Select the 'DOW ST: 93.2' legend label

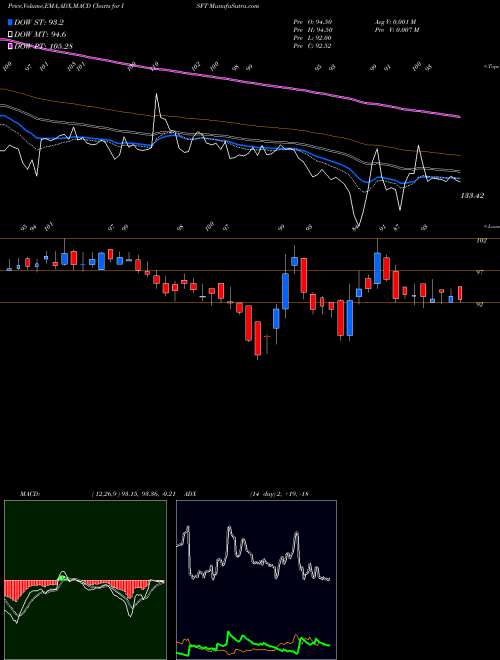(x=39, y=23)
